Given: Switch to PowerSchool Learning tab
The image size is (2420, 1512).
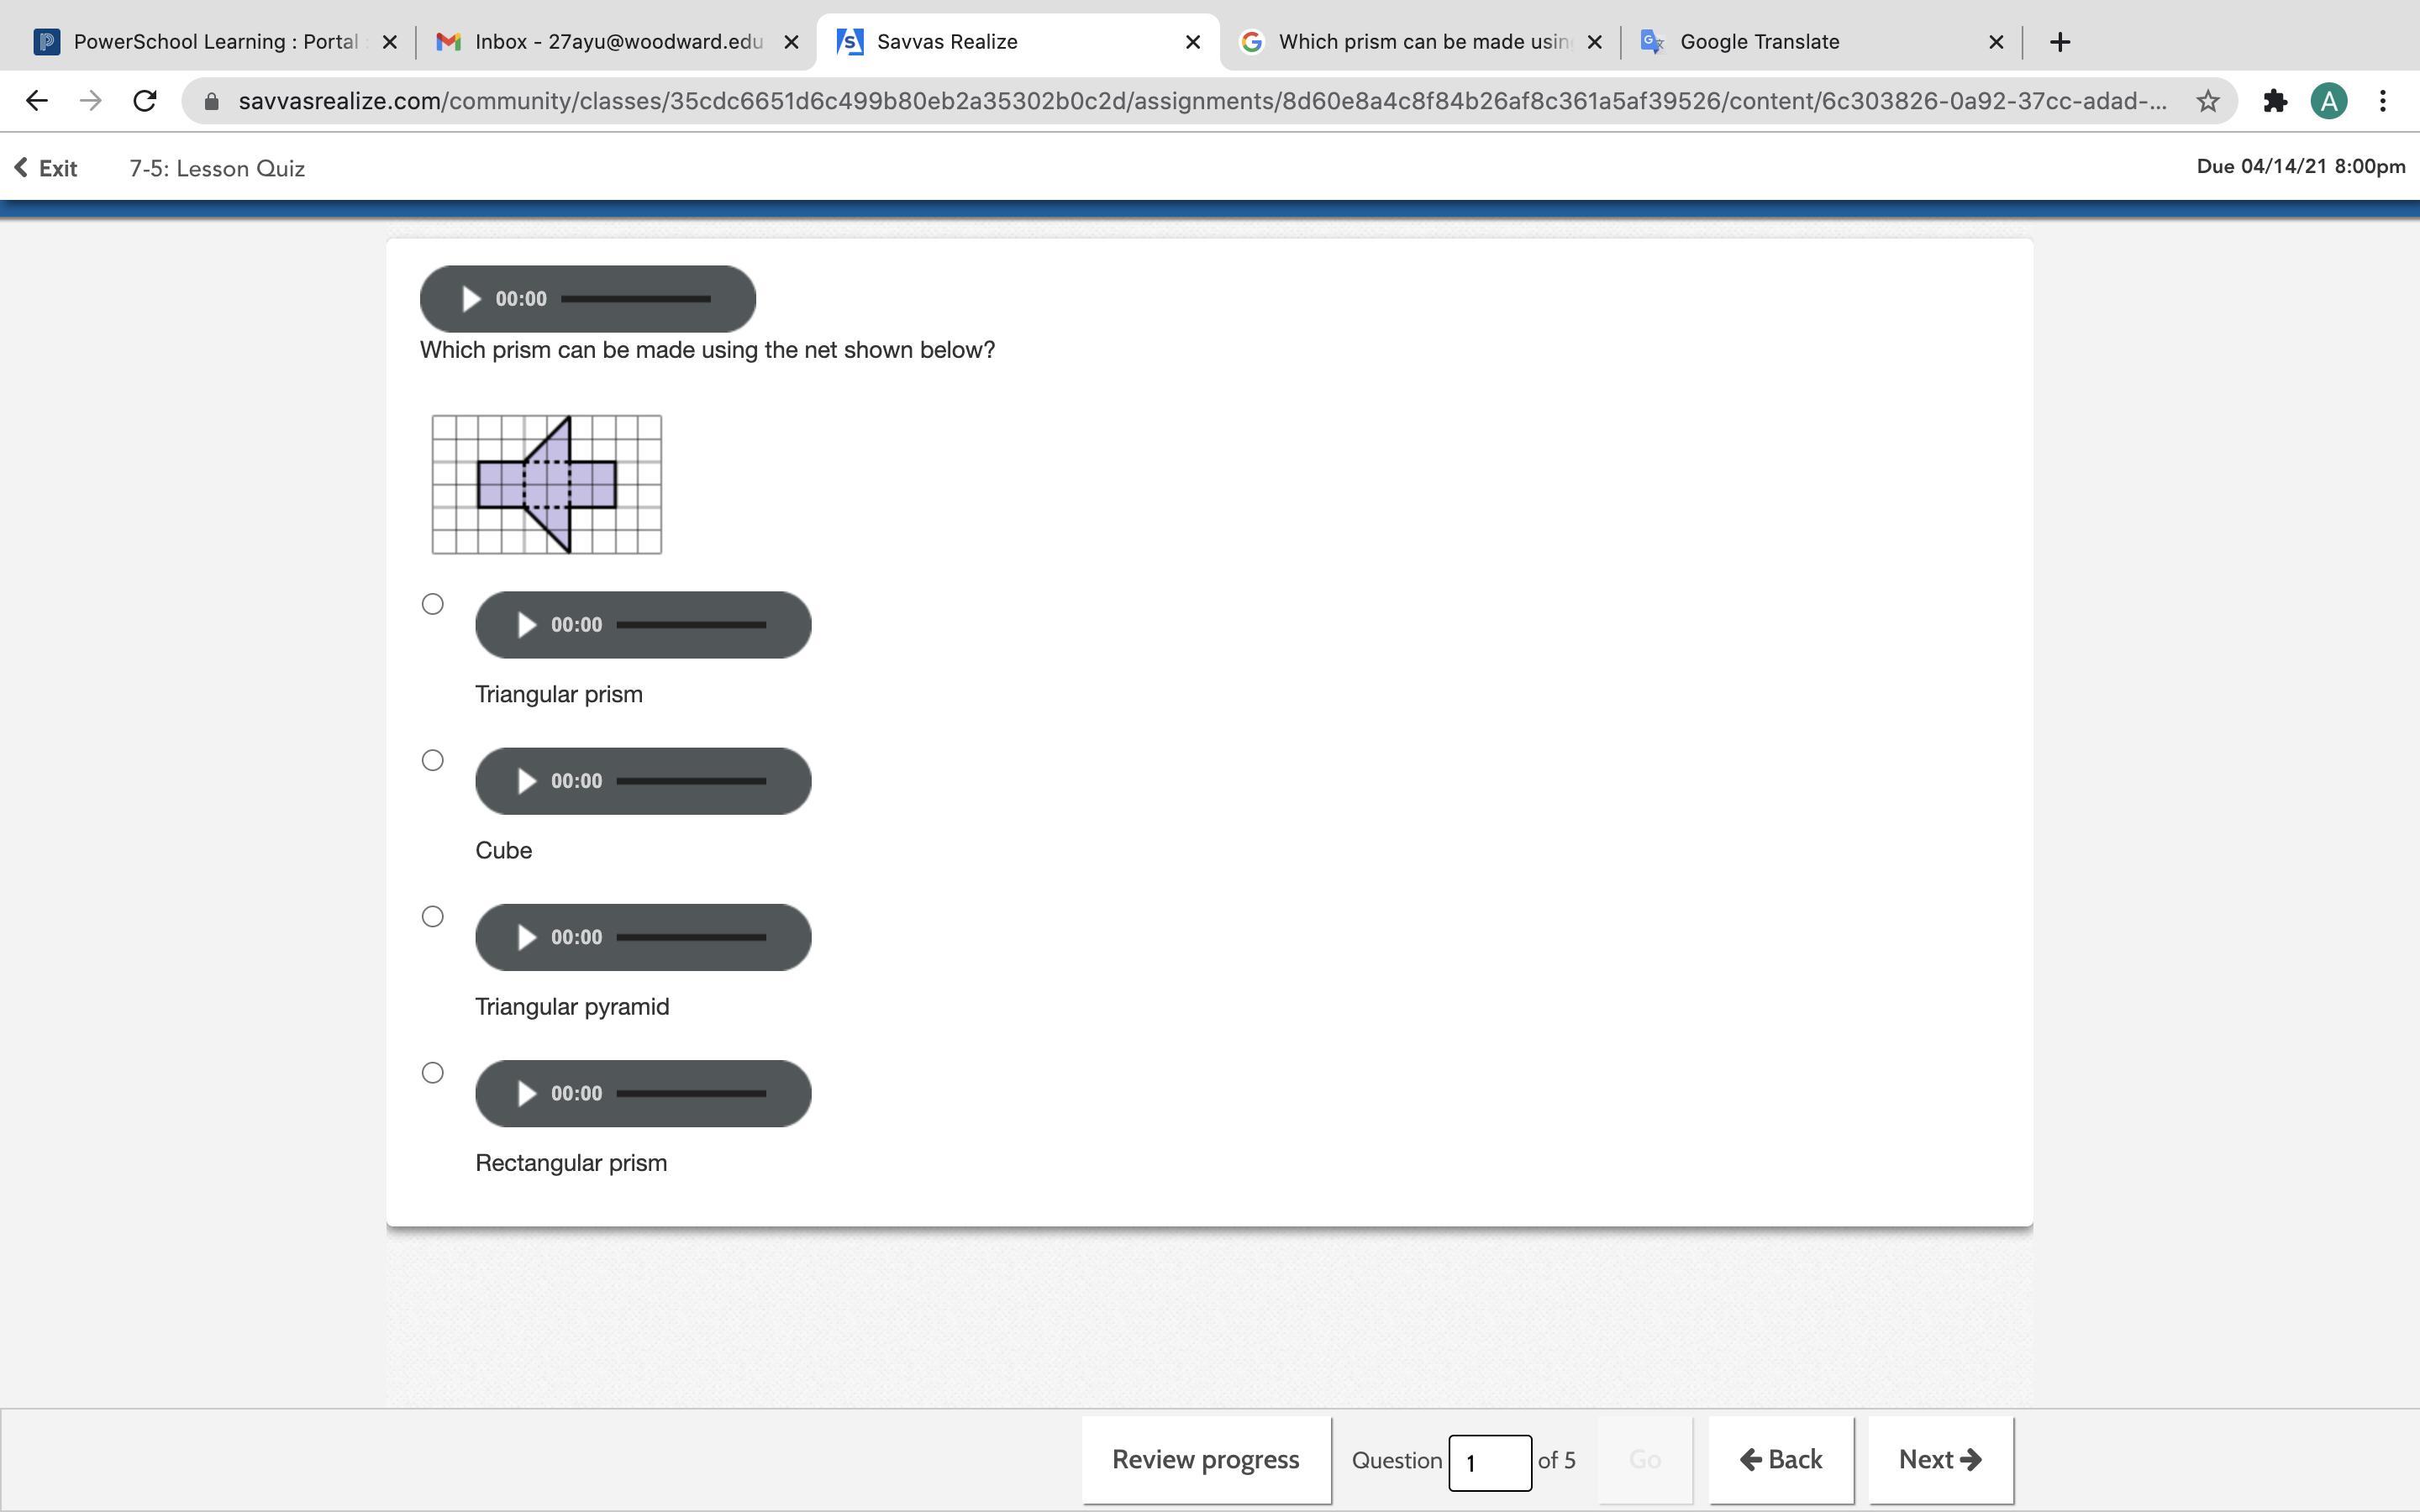Looking at the screenshot, I should pyautogui.click(x=215, y=42).
